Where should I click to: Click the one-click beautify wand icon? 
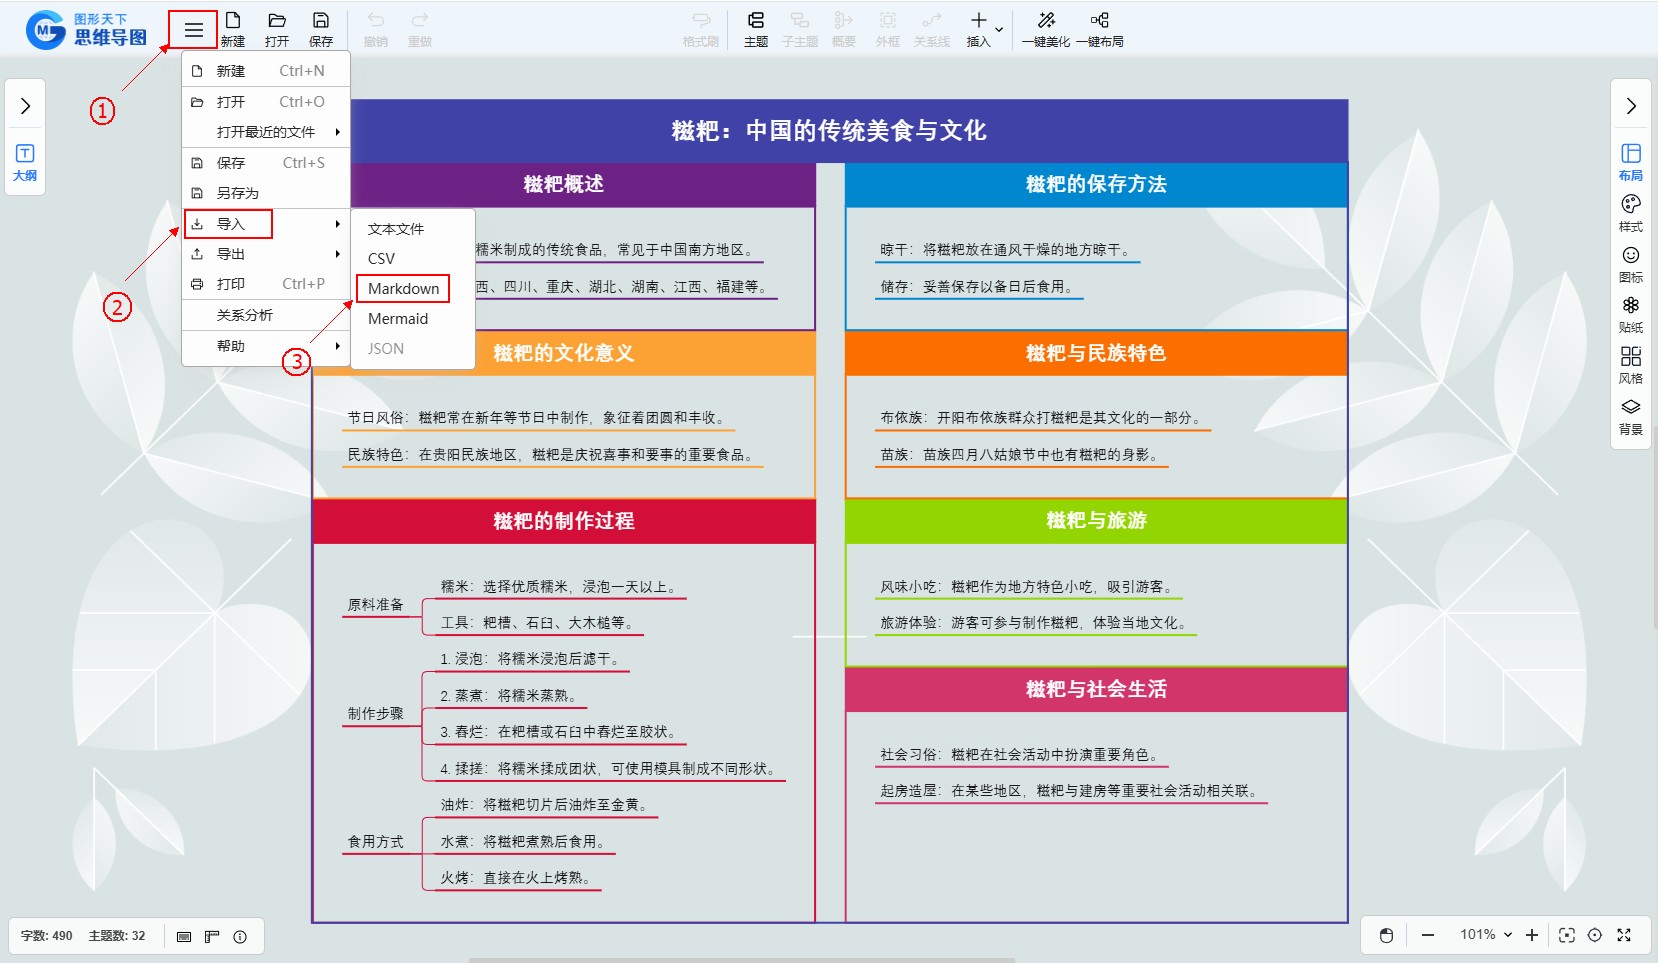pos(1046,21)
